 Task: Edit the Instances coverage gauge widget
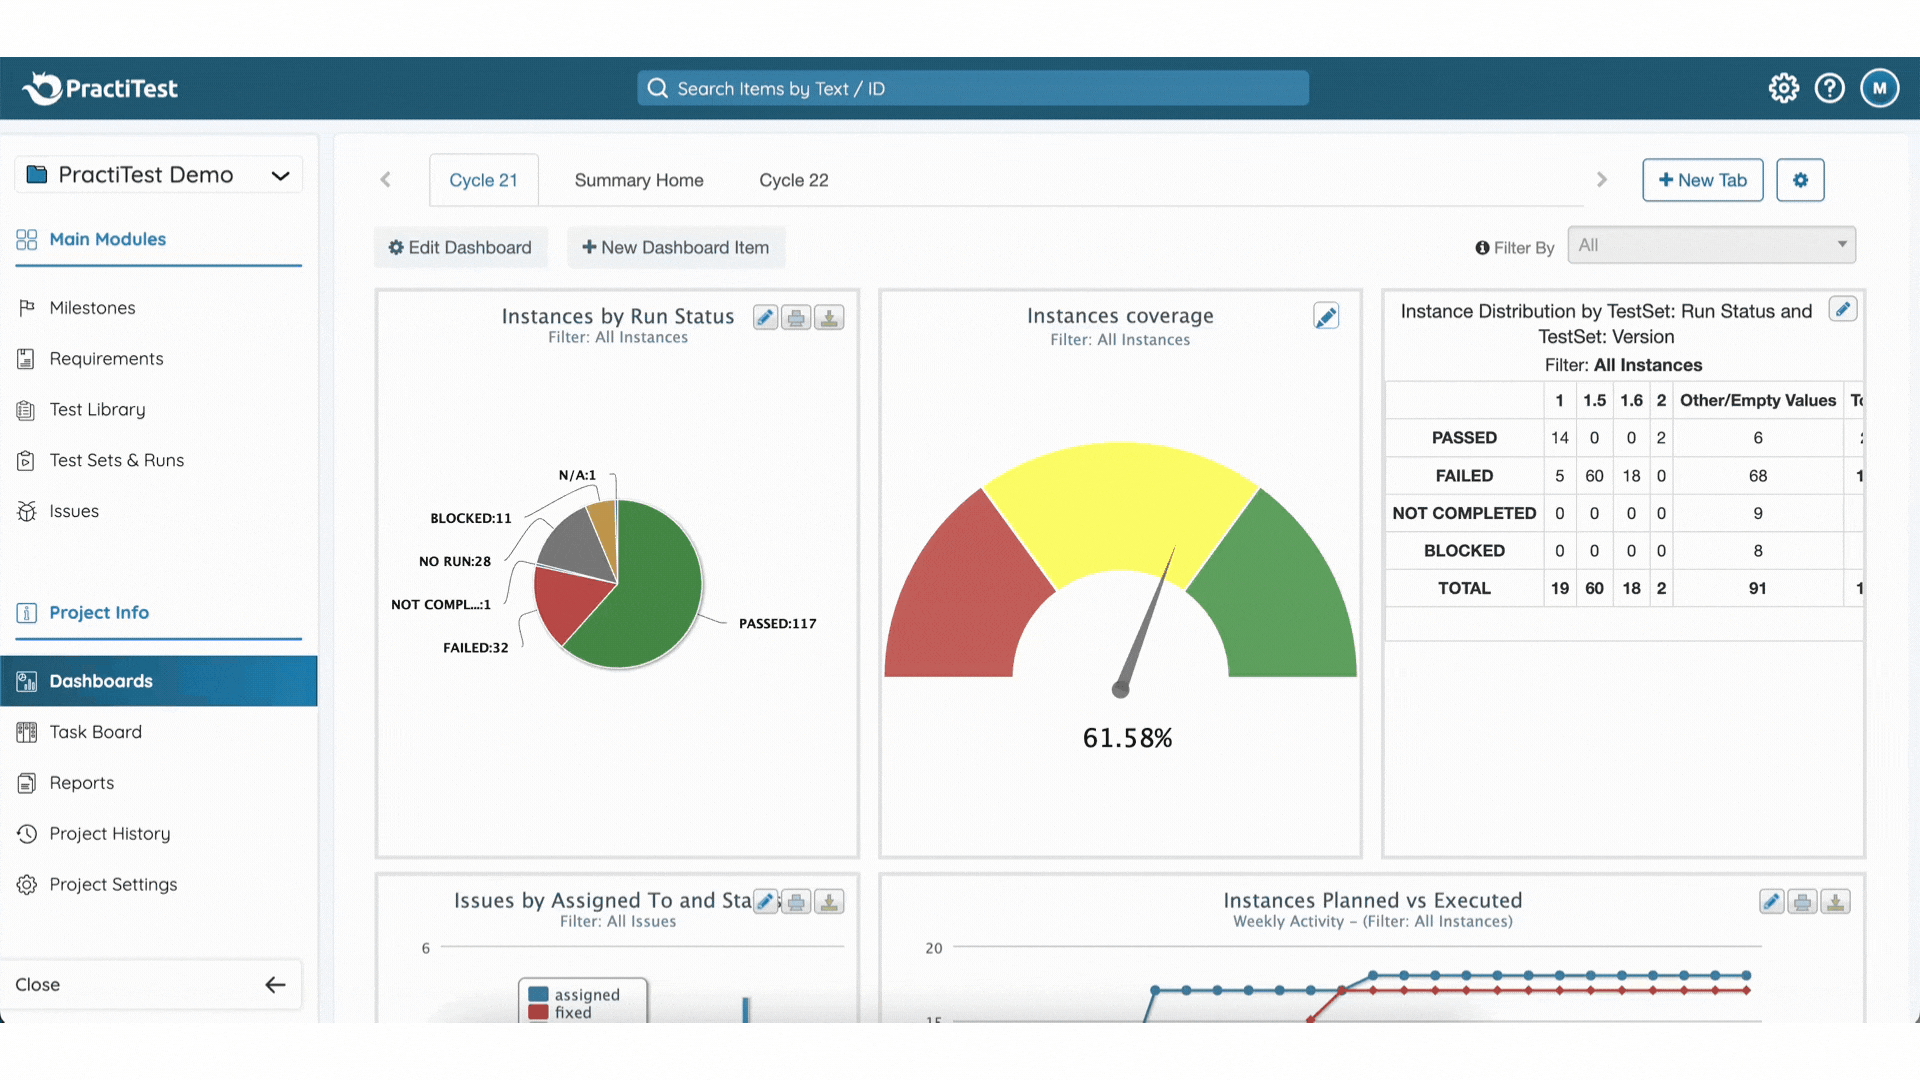(1326, 317)
